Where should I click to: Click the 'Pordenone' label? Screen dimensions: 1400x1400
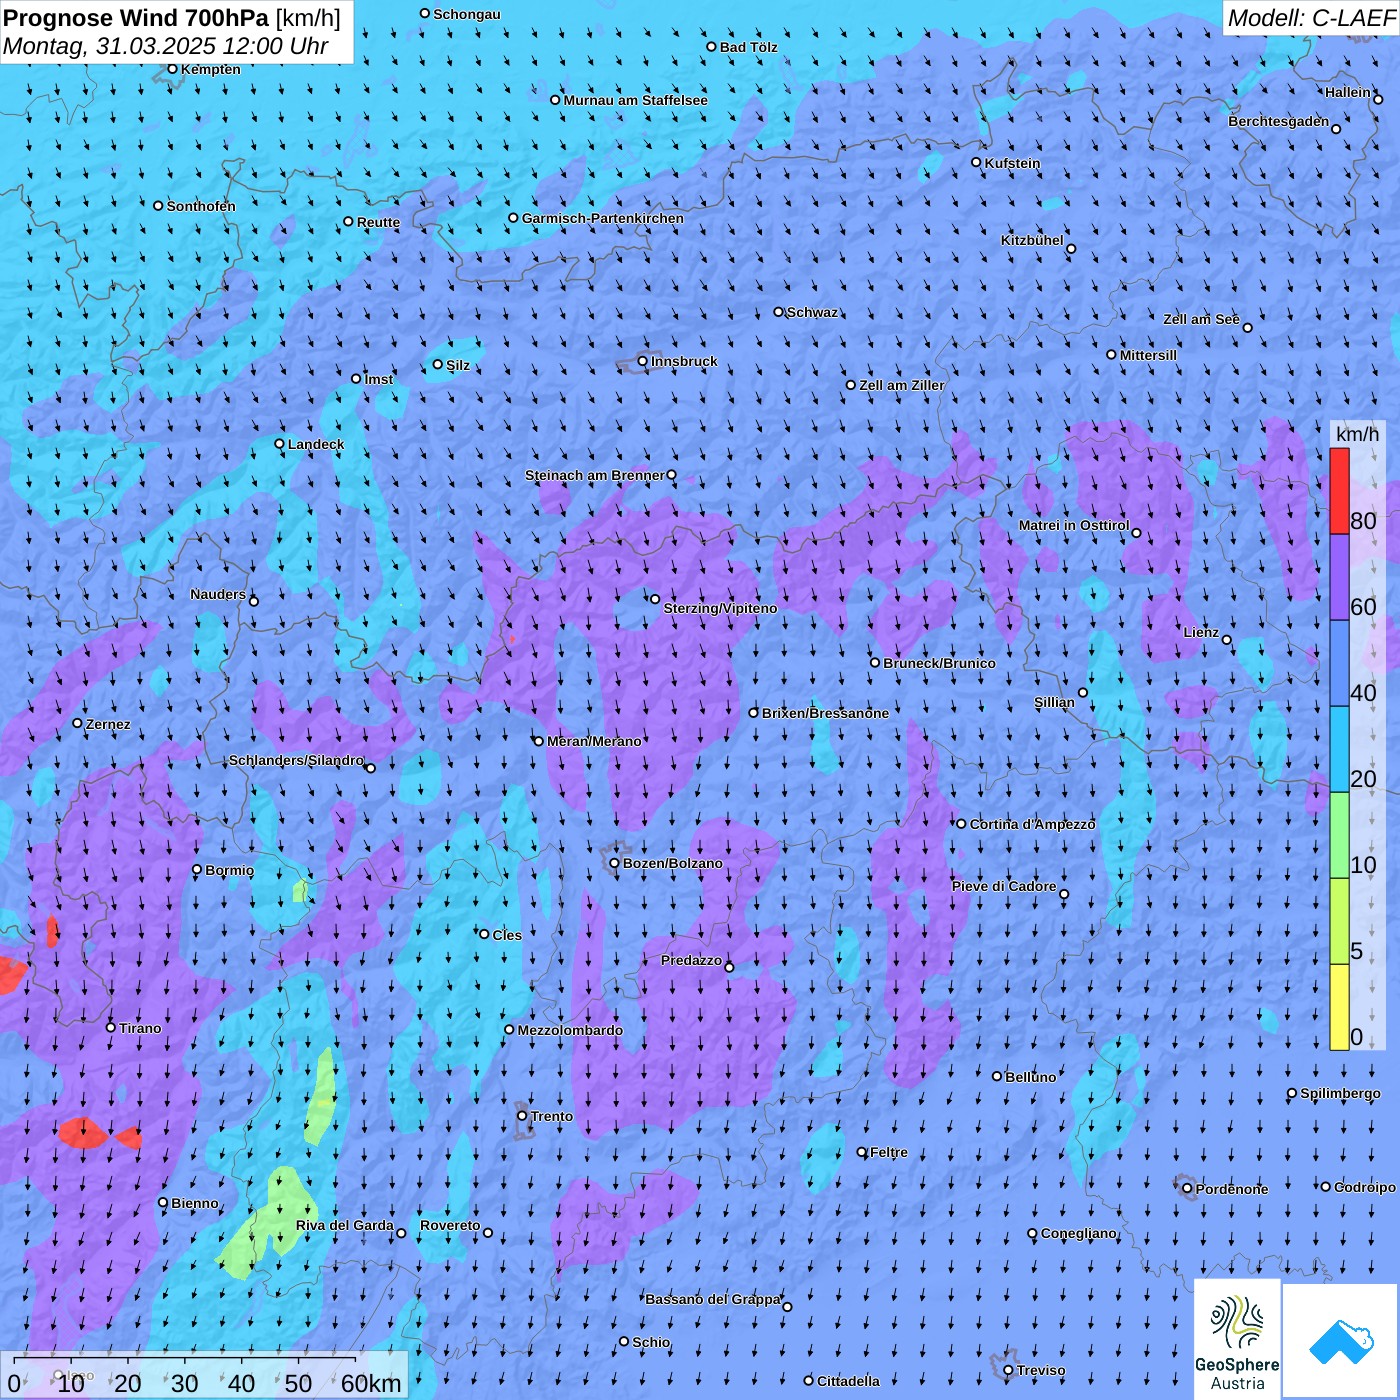[1232, 1189]
